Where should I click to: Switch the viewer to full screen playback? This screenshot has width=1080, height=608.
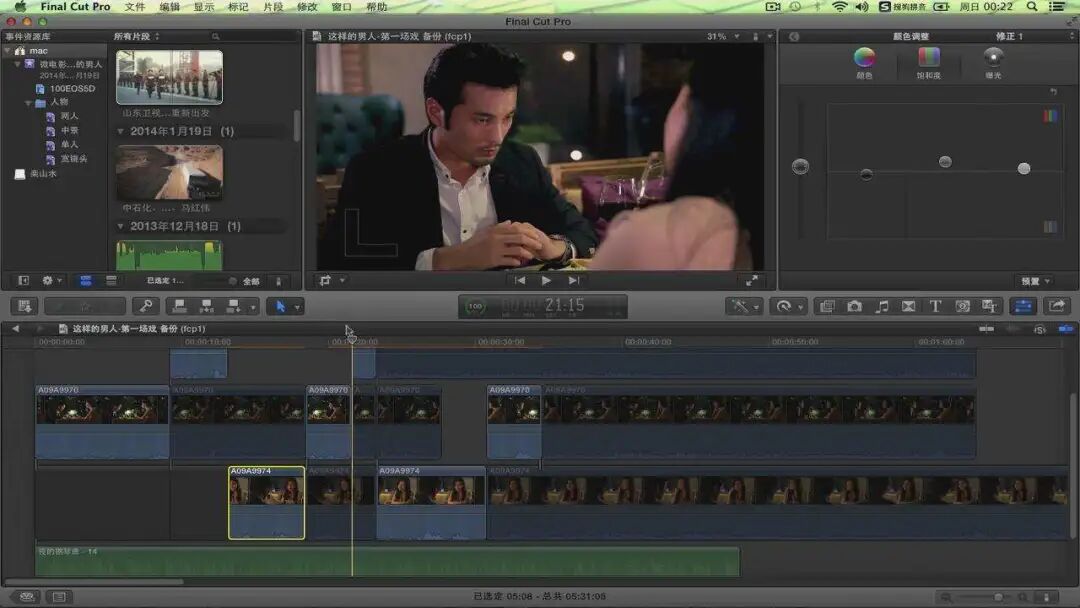coord(752,280)
